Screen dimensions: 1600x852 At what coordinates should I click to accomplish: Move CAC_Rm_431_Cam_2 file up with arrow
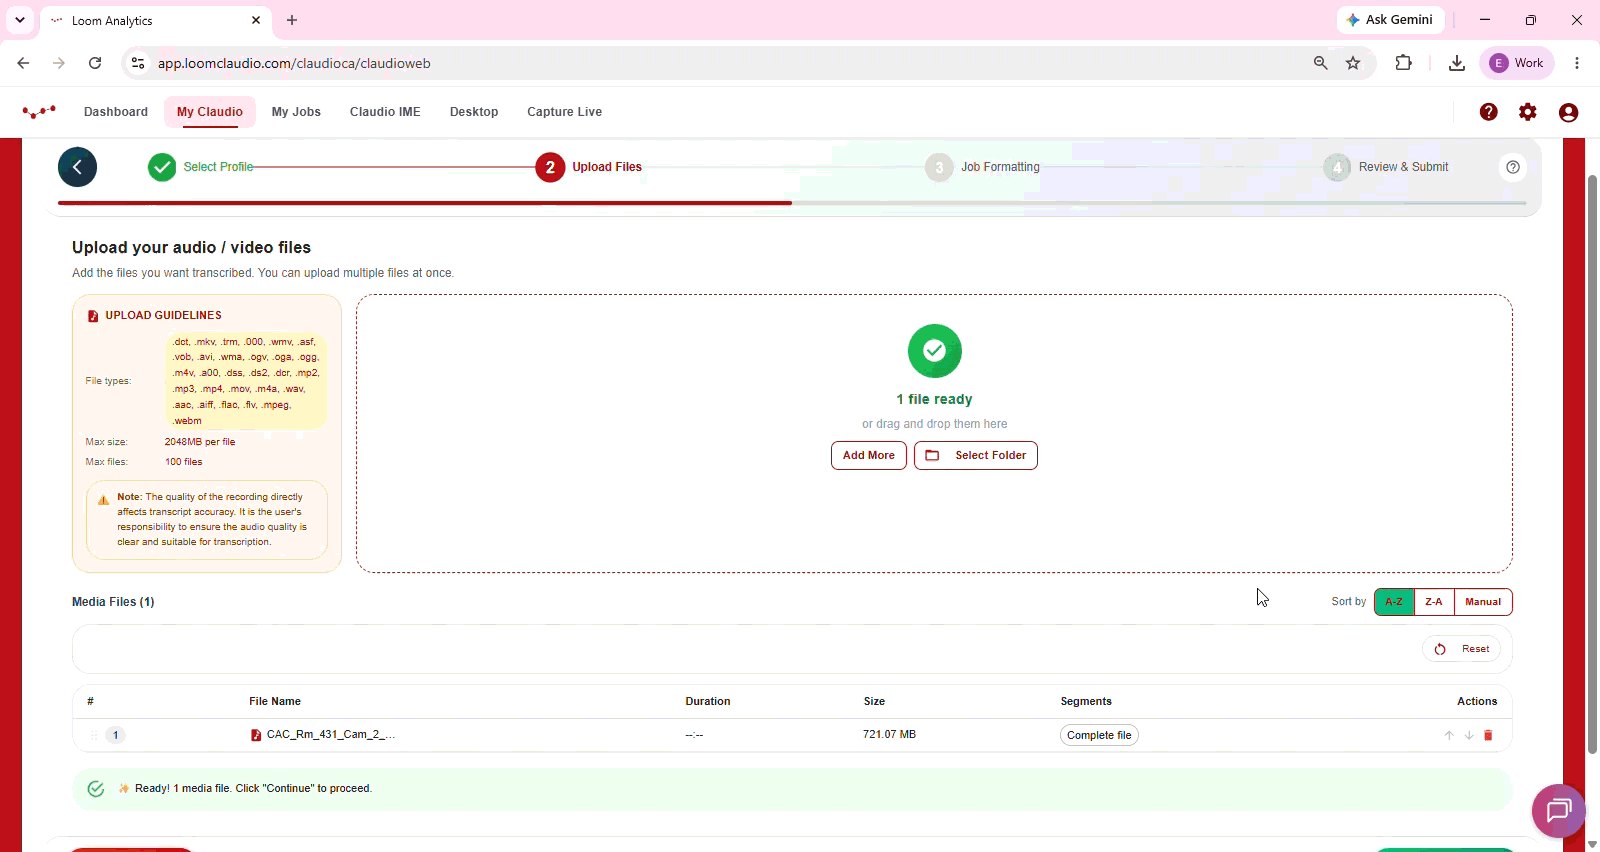point(1449,735)
